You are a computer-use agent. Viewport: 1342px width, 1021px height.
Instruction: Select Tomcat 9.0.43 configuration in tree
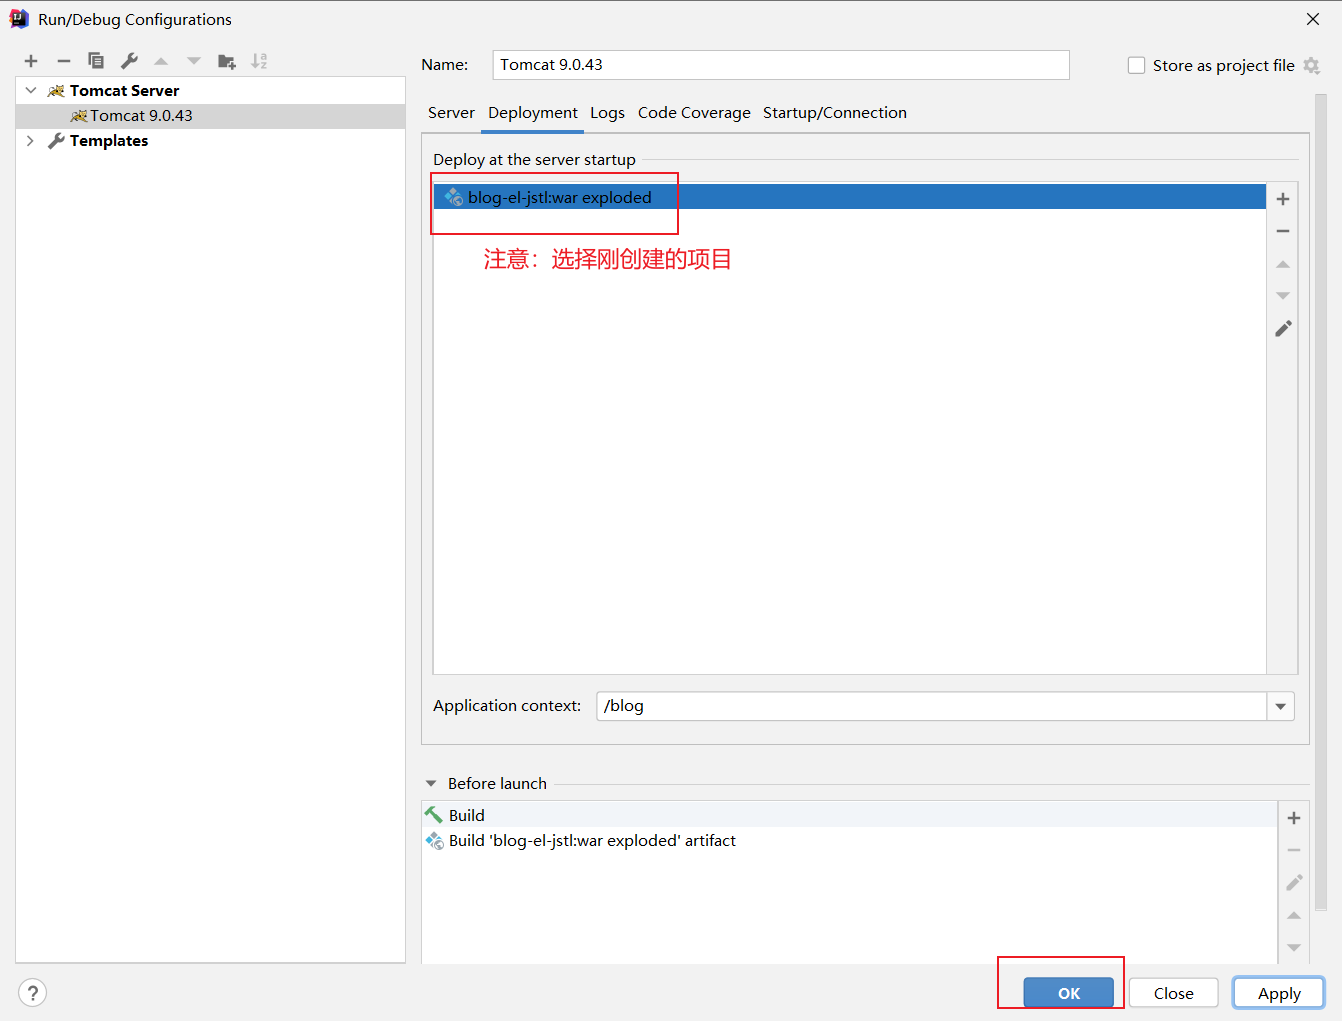210,116
